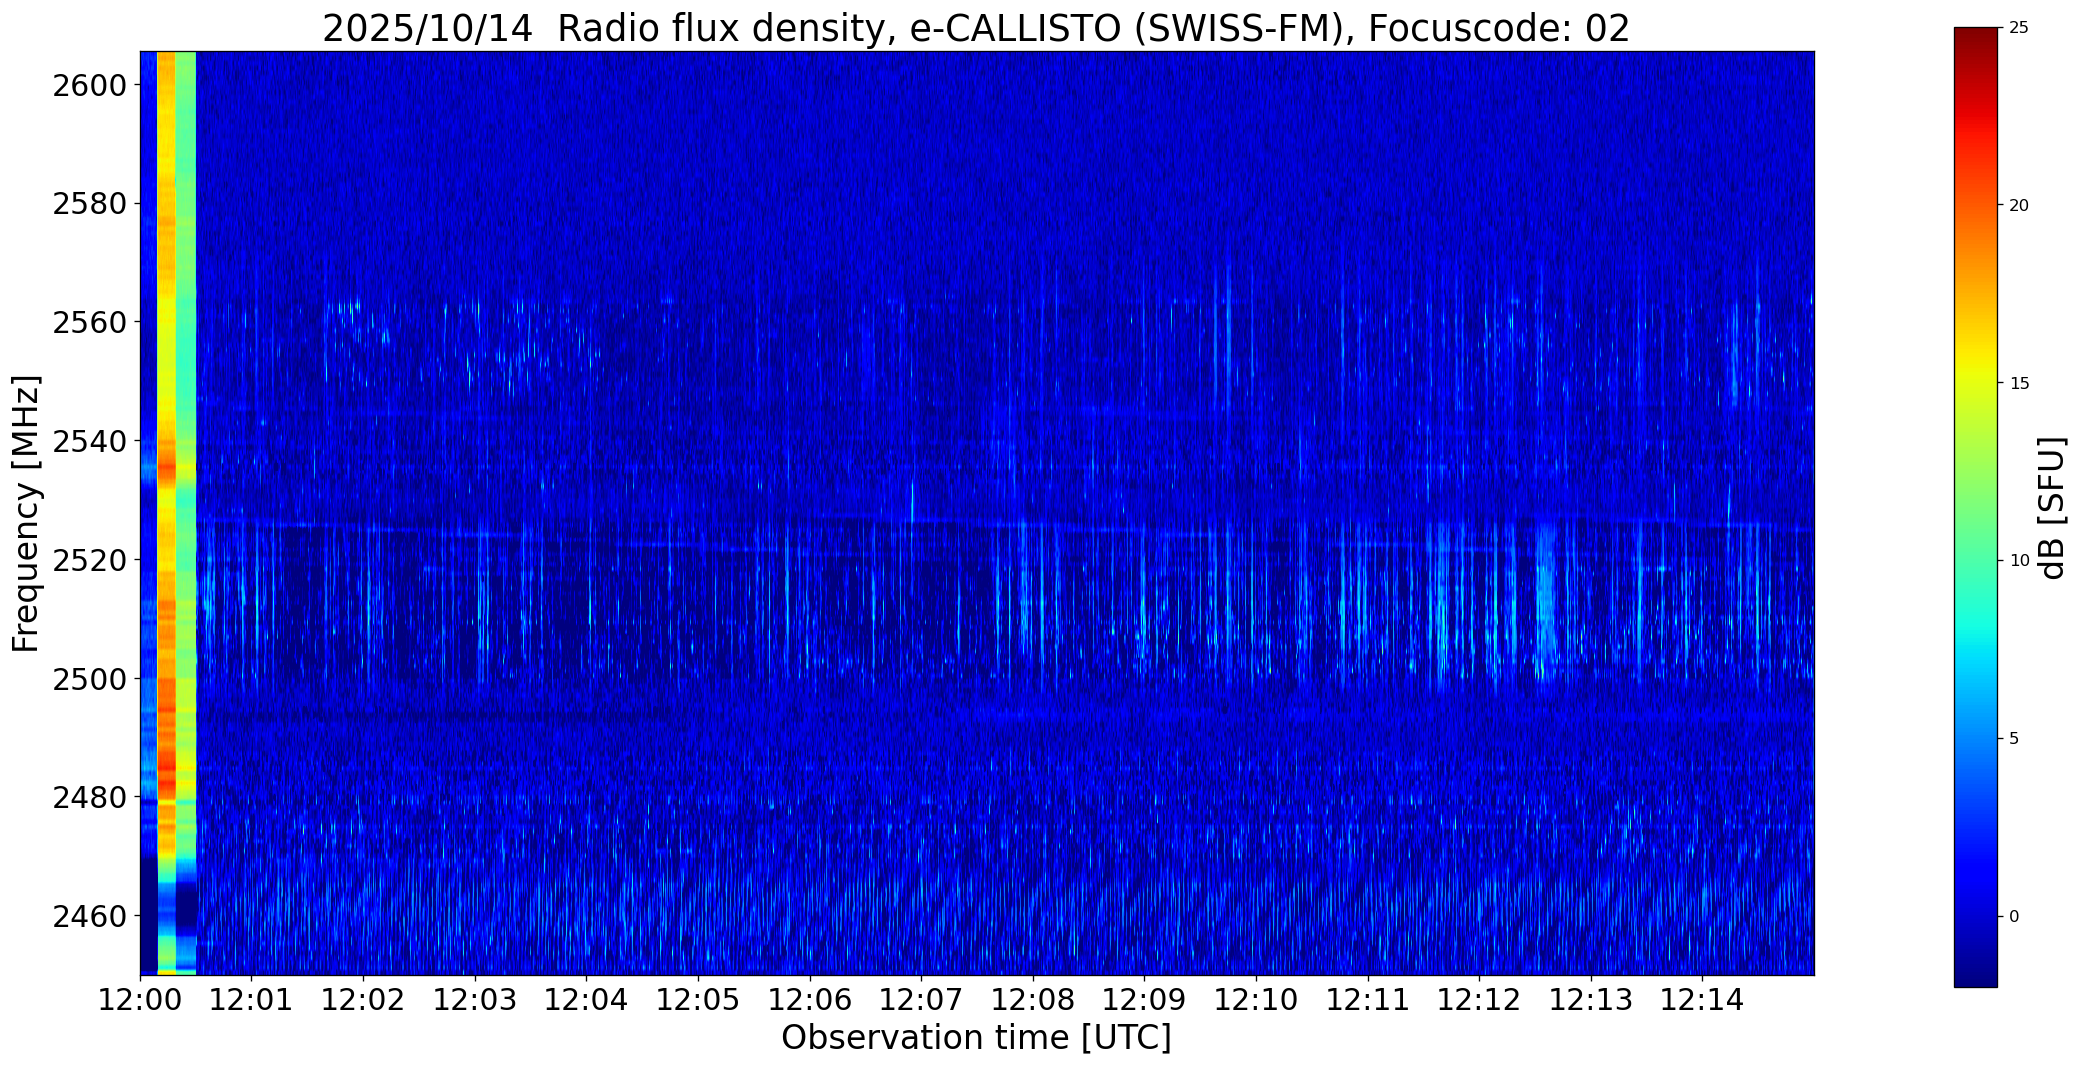Click the 12:10 time tick label
Image resolution: width=2082 pixels, height=1067 pixels.
tap(1256, 1000)
